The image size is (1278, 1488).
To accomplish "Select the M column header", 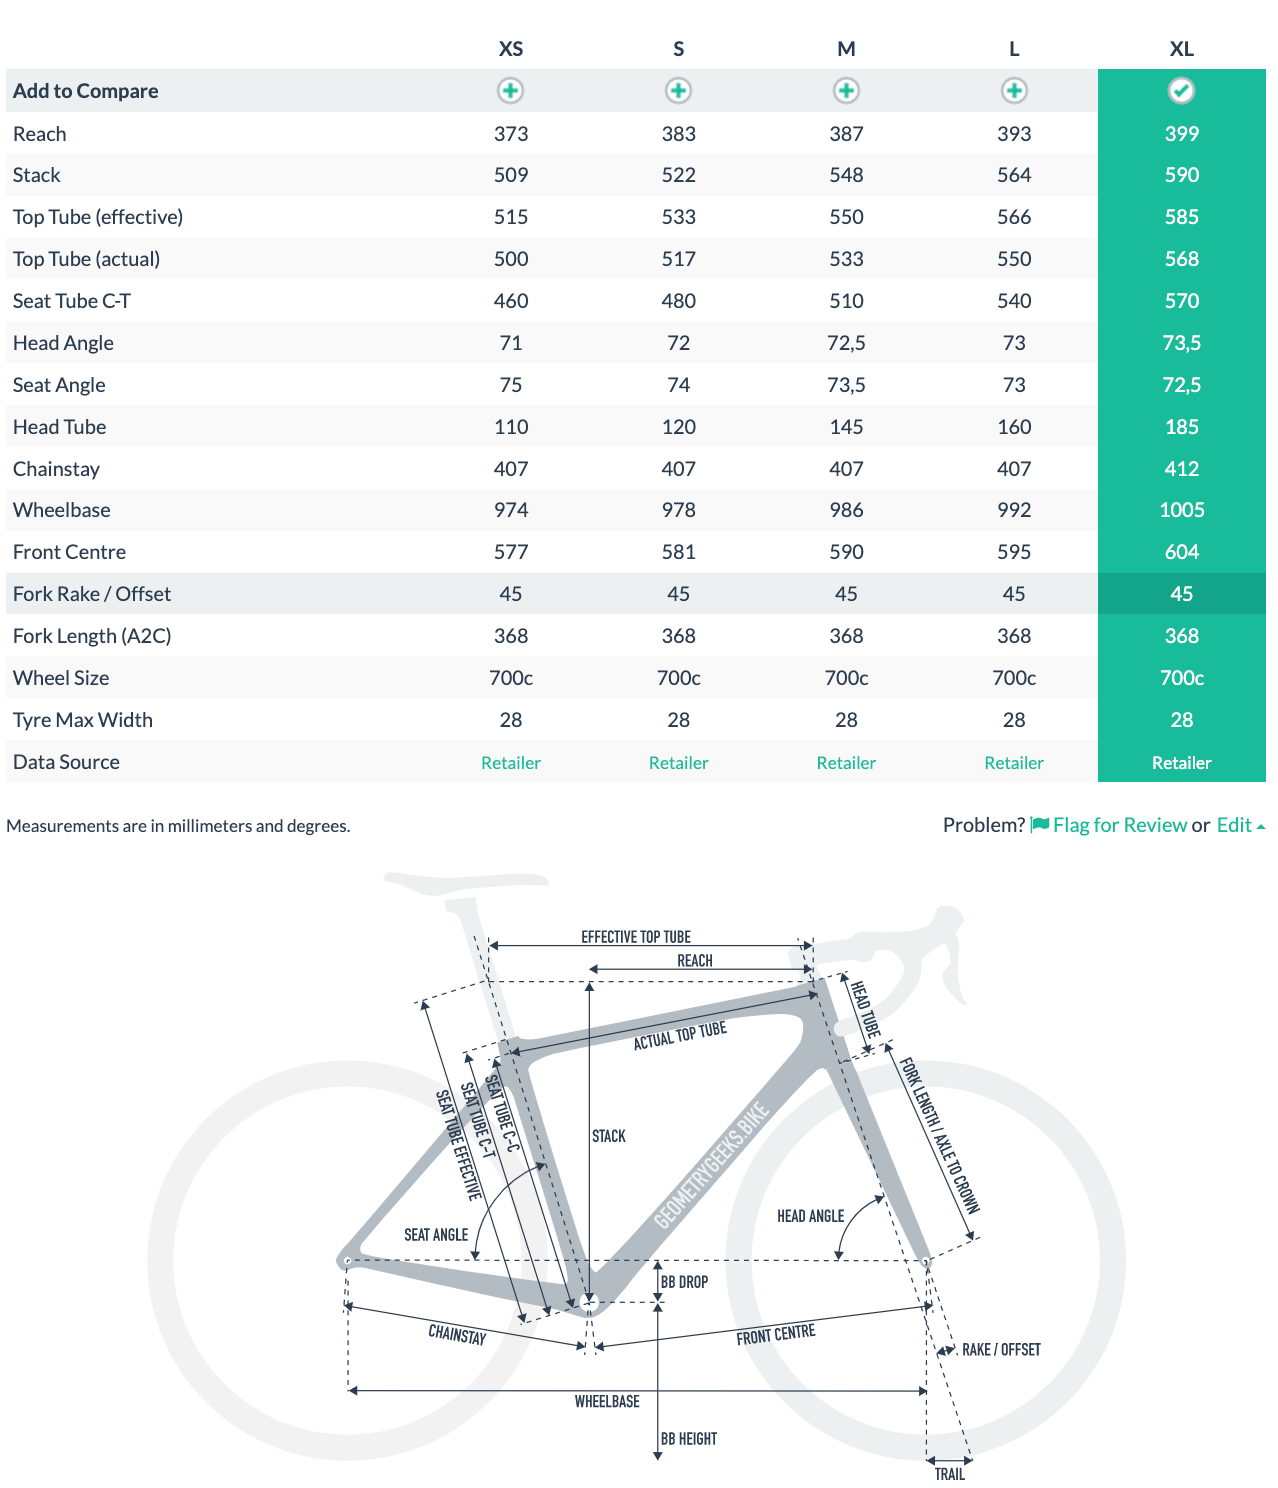I will pos(846,49).
